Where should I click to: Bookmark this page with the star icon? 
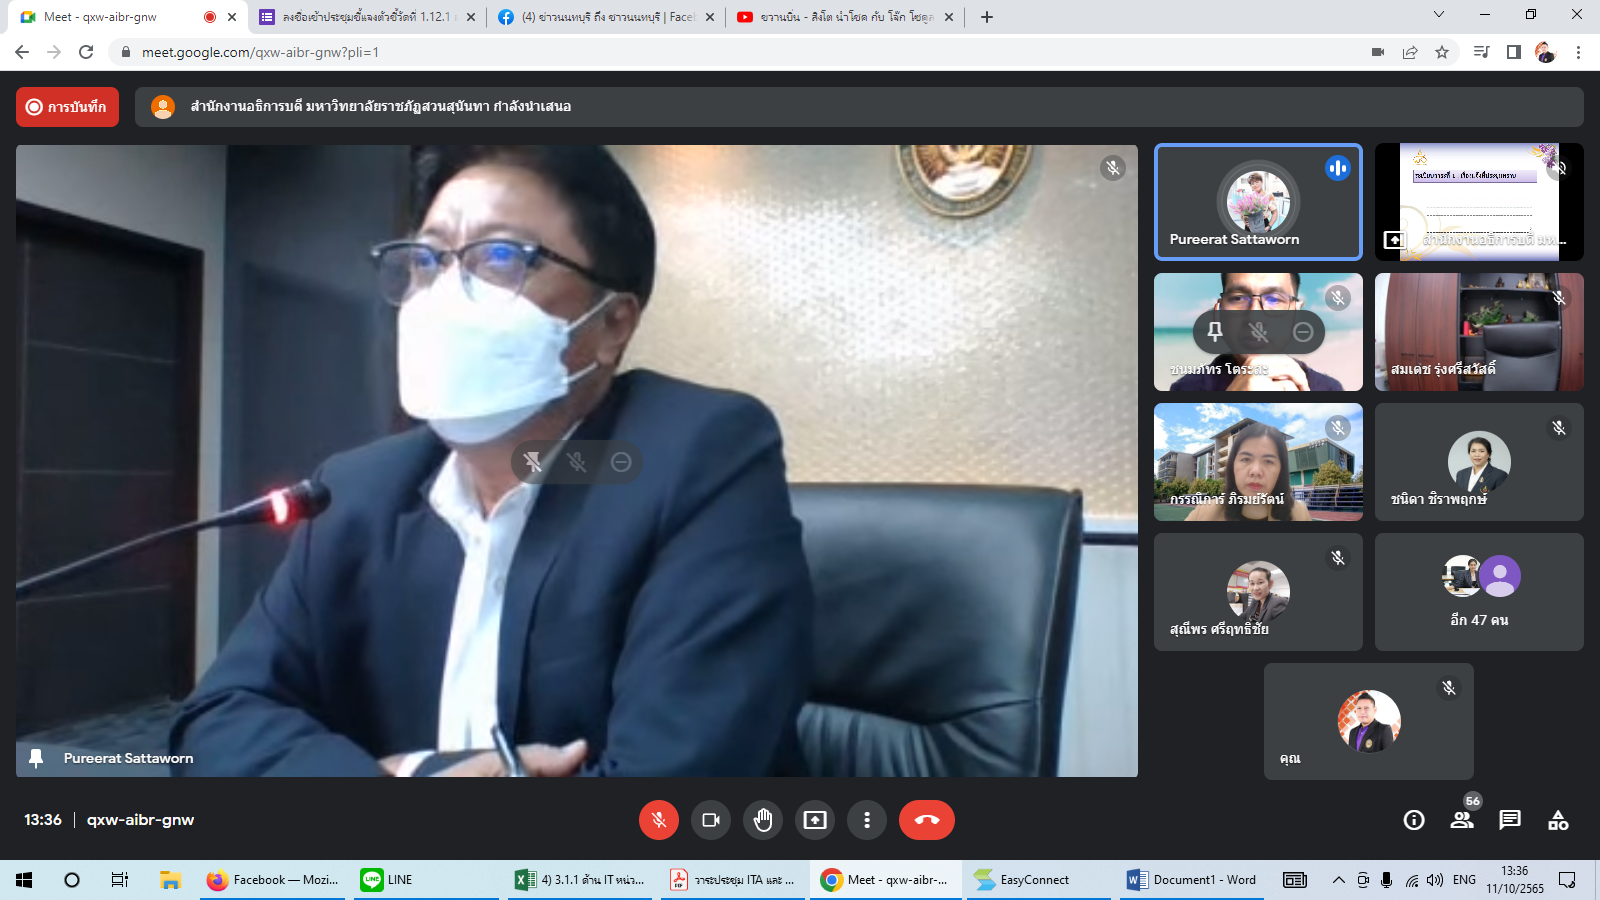(x=1442, y=52)
